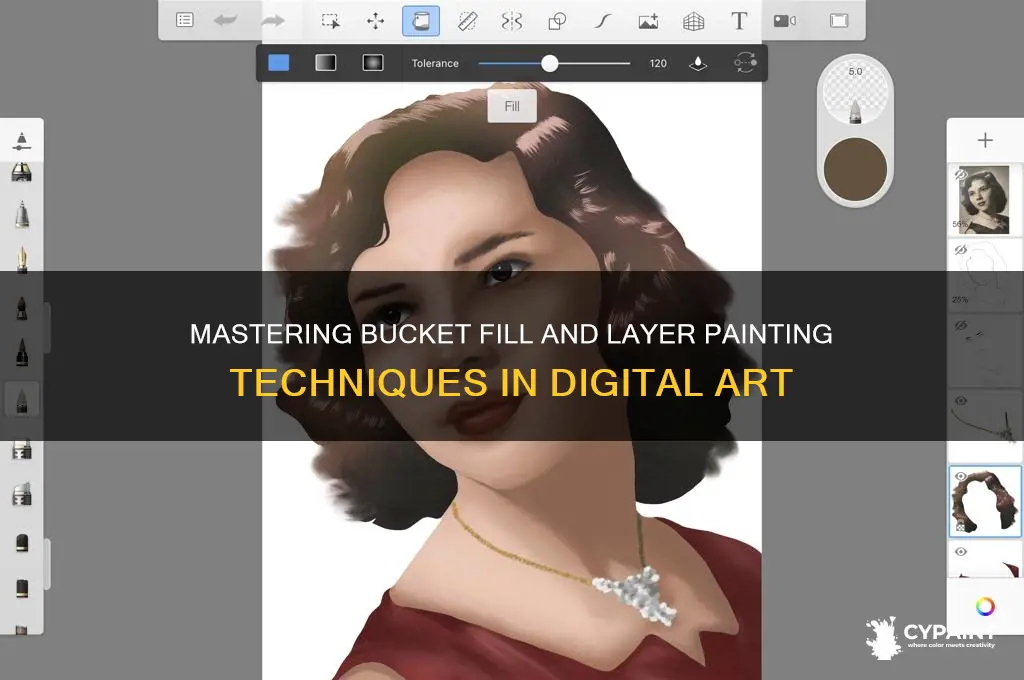Select the hair layer thumbnail

(x=985, y=501)
